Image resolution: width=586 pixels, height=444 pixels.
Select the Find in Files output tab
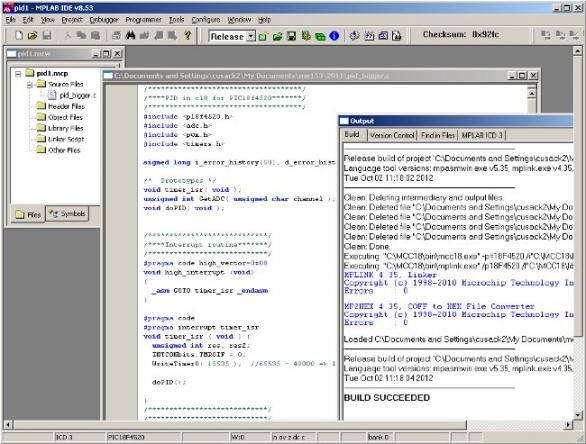(438, 135)
